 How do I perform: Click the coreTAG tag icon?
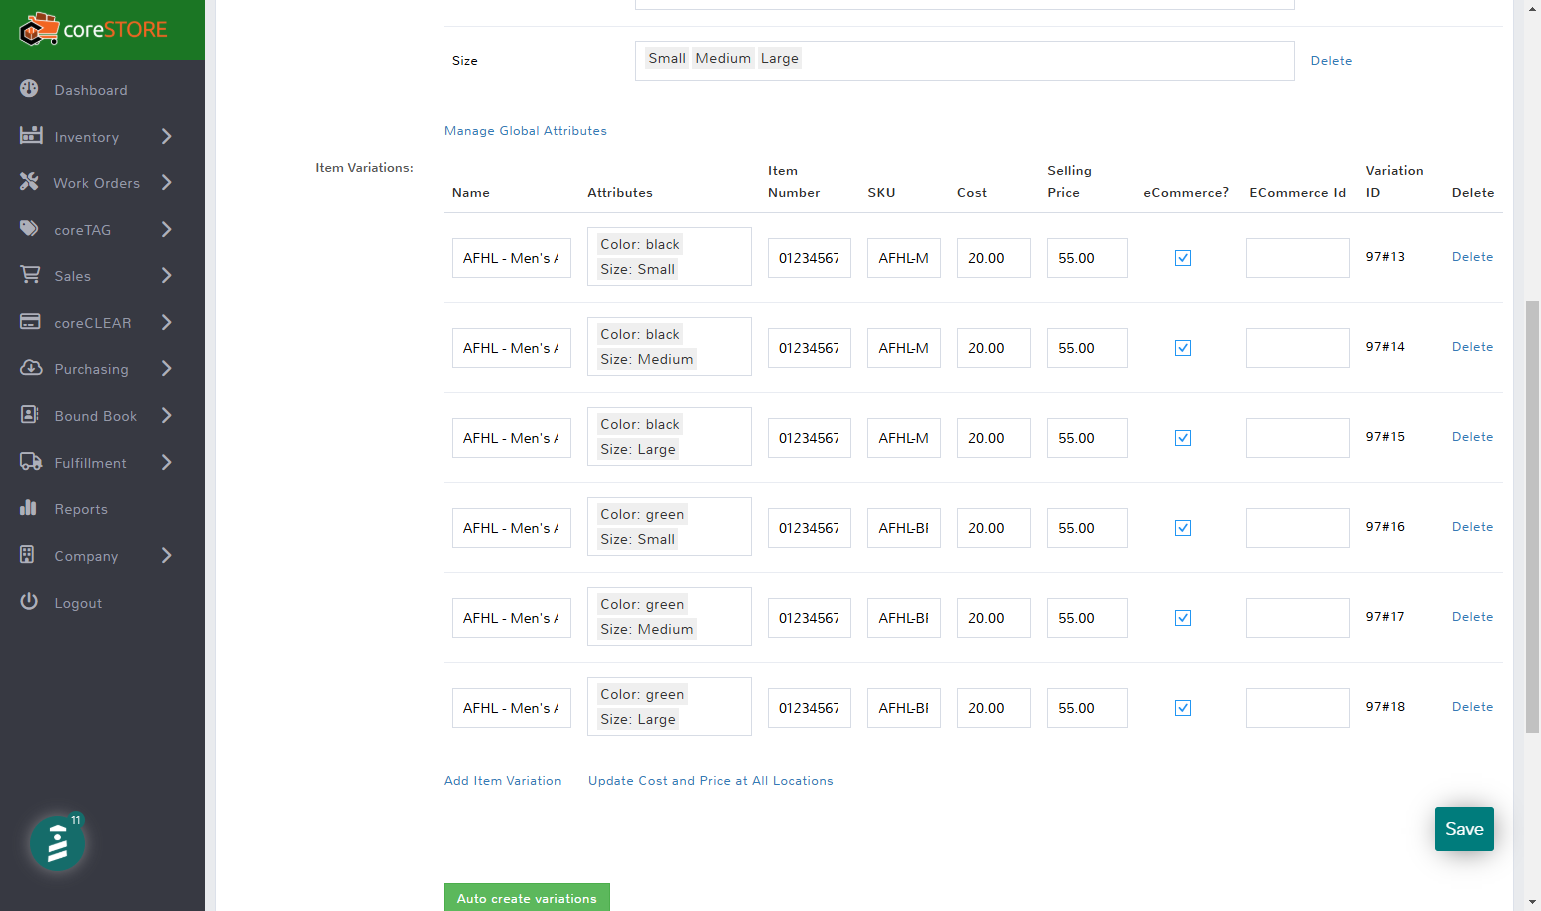click(30, 228)
